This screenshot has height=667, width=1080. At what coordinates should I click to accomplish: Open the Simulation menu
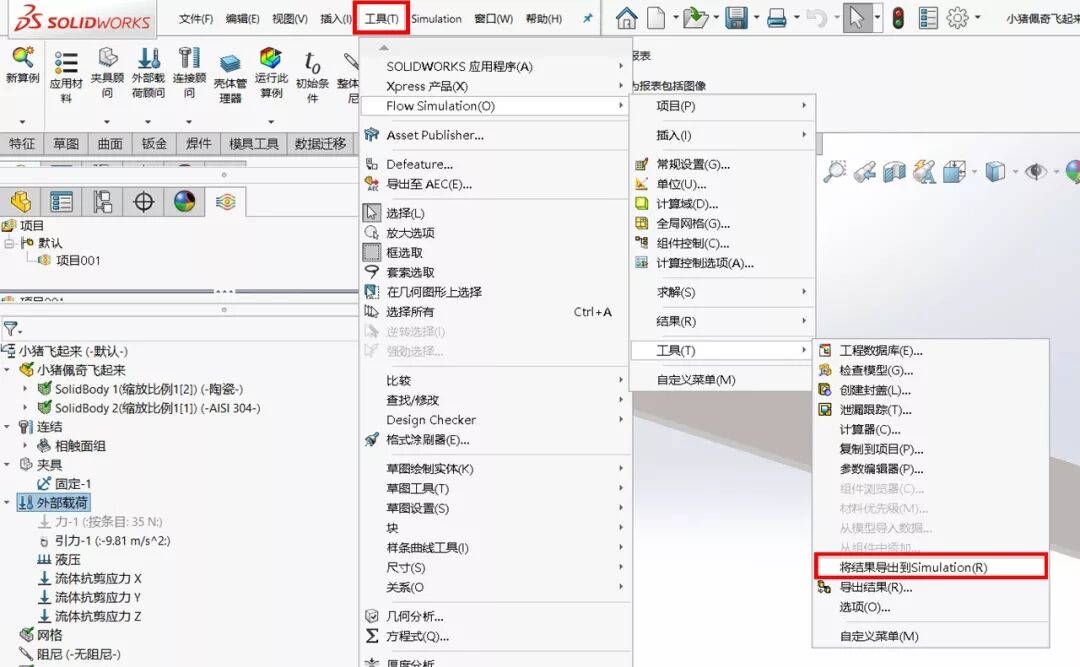436,19
